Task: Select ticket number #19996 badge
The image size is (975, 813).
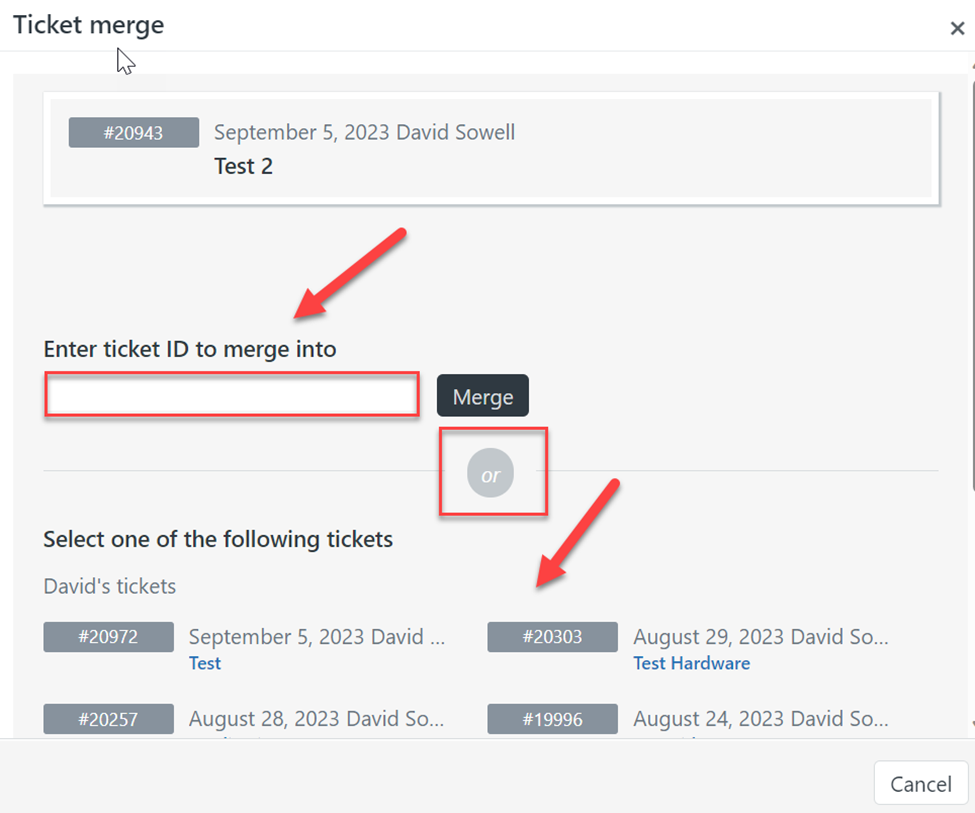Action: point(552,718)
